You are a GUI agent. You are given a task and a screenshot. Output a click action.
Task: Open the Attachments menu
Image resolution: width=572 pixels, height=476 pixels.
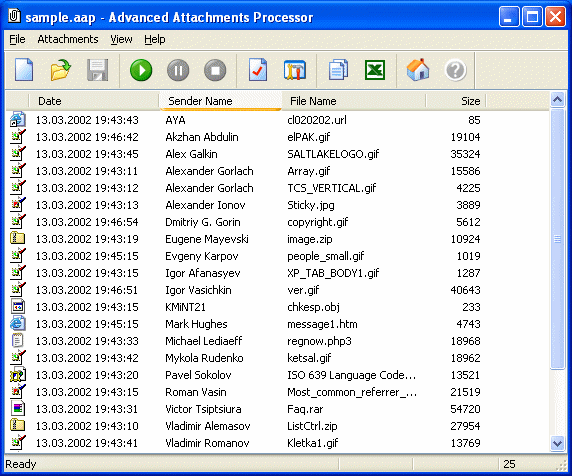point(68,39)
